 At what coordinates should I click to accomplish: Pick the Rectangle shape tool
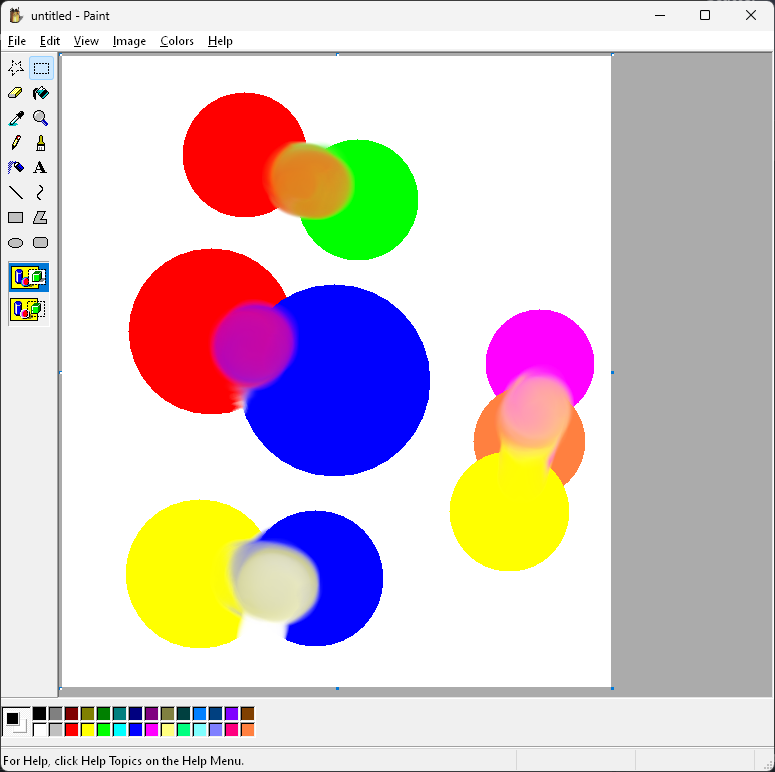tap(16, 217)
